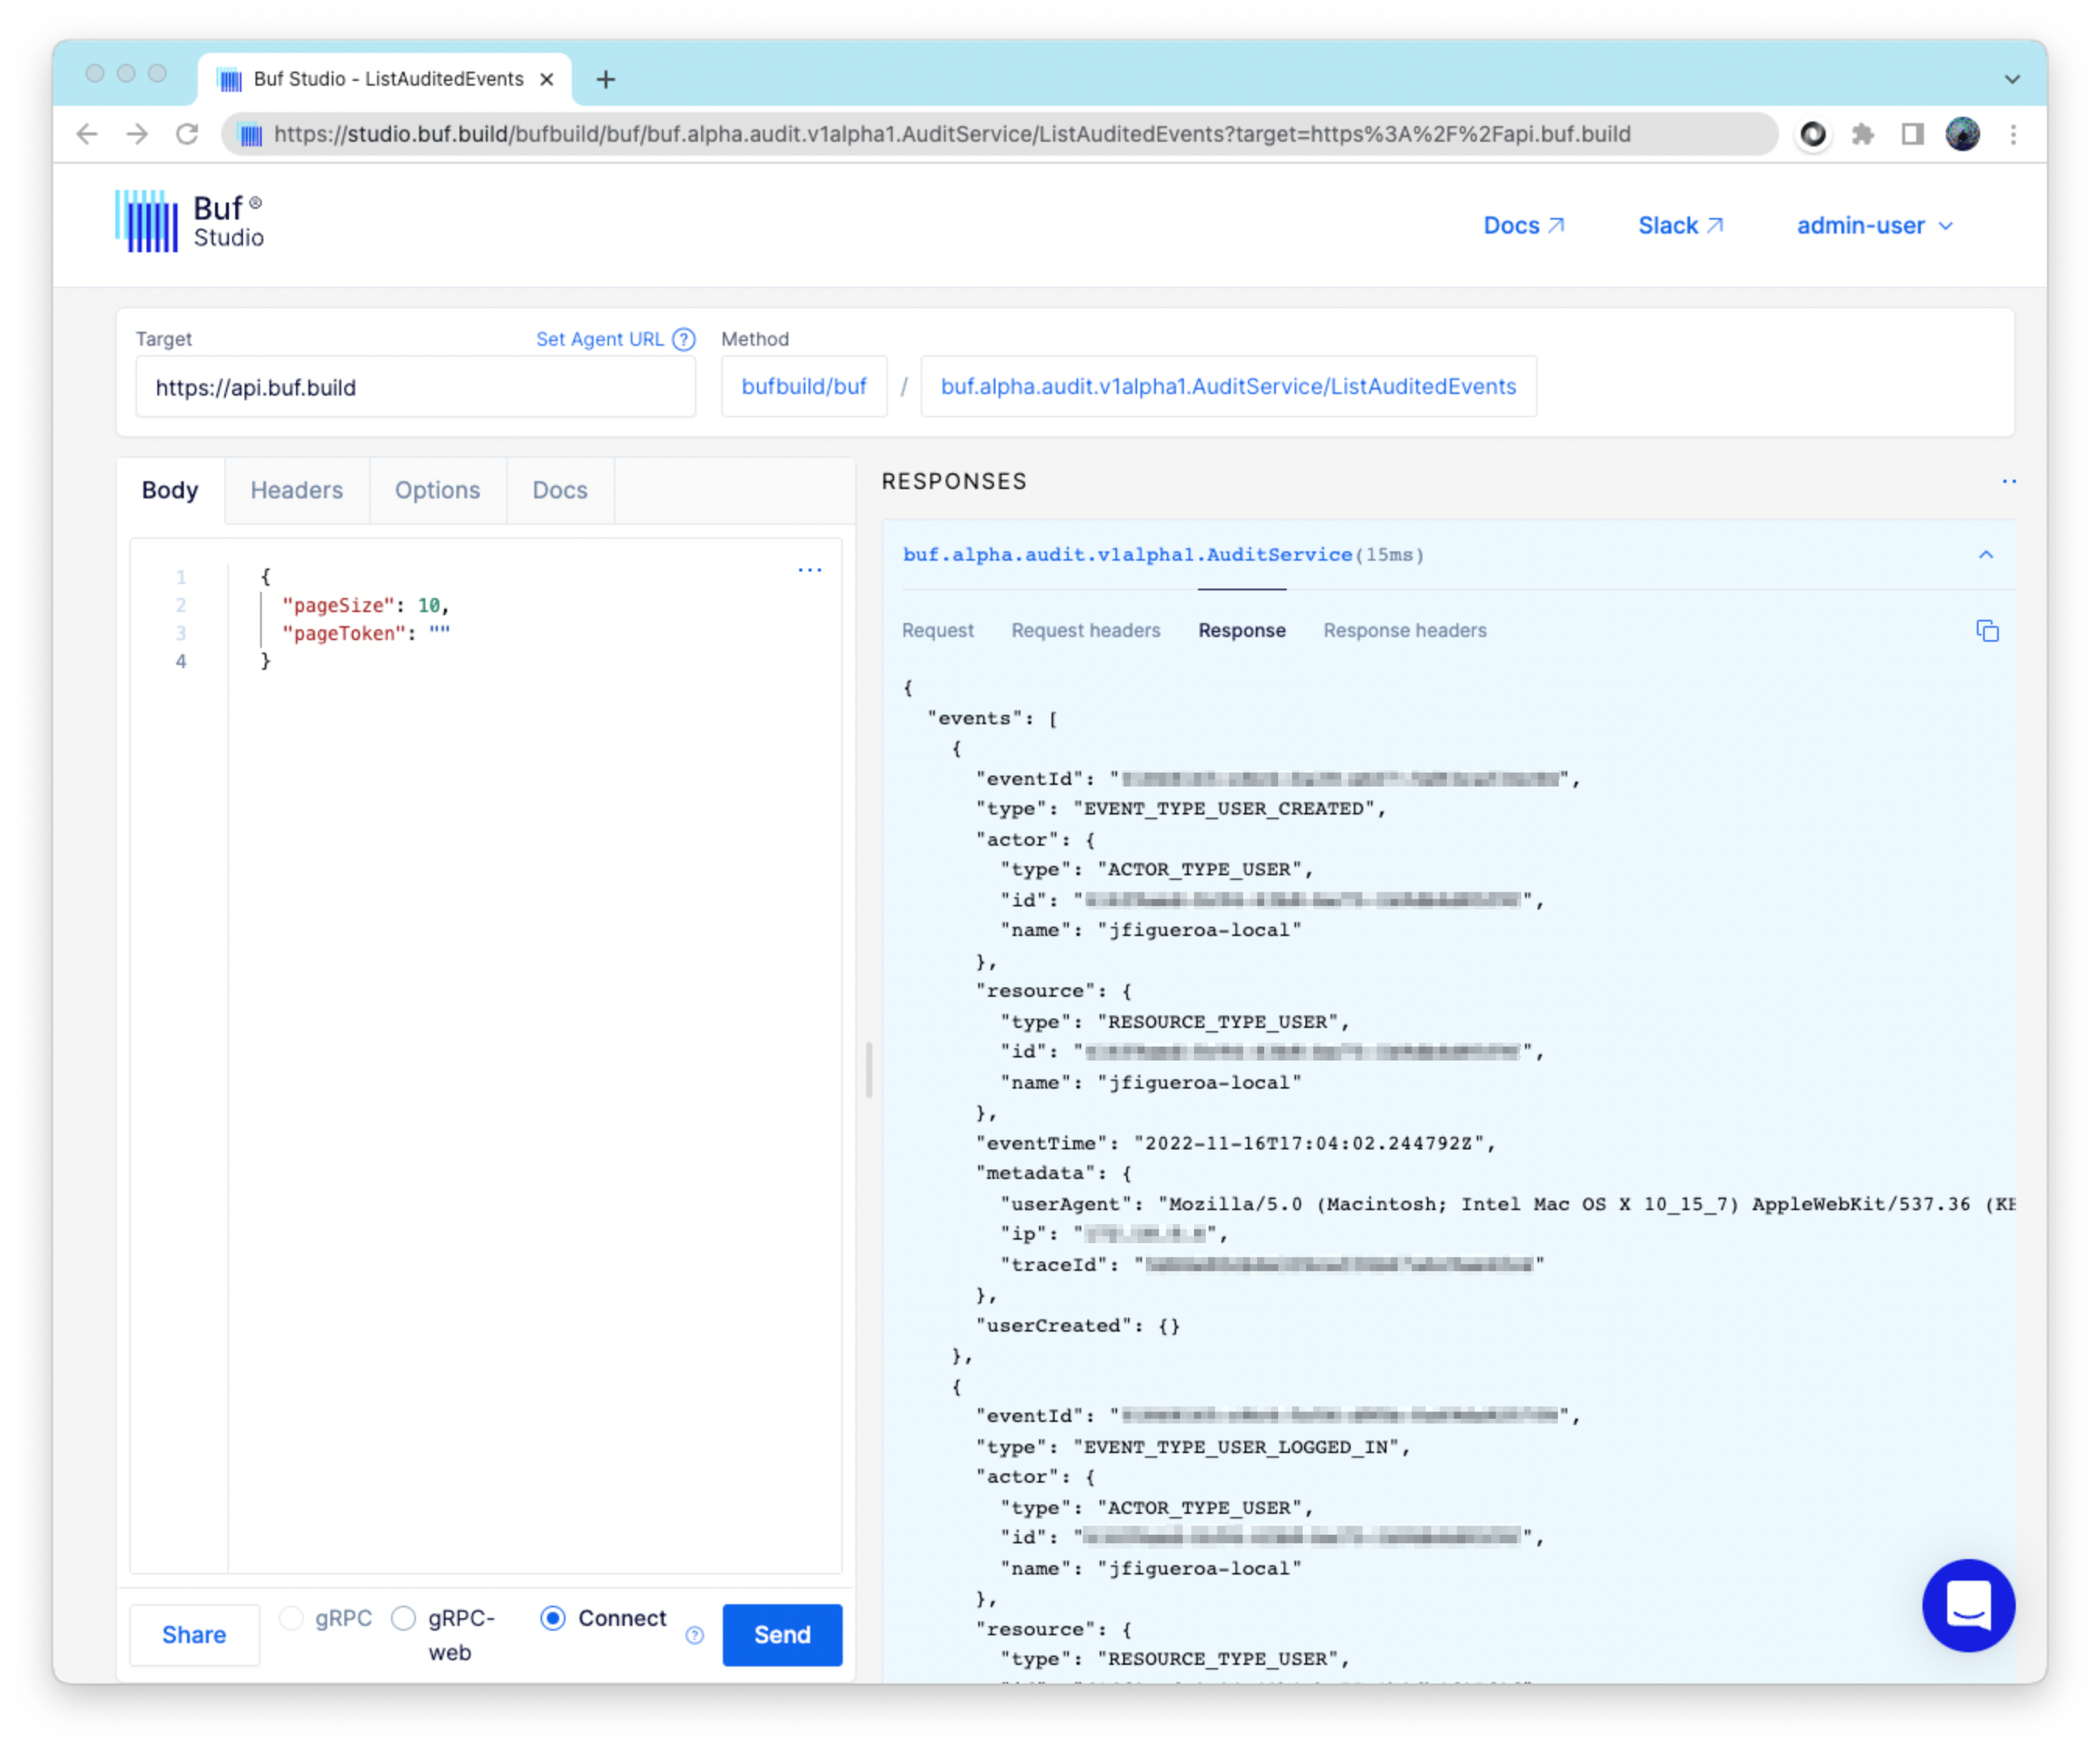Show the Response tab
The height and width of the screenshot is (1749, 2100).
(1242, 630)
